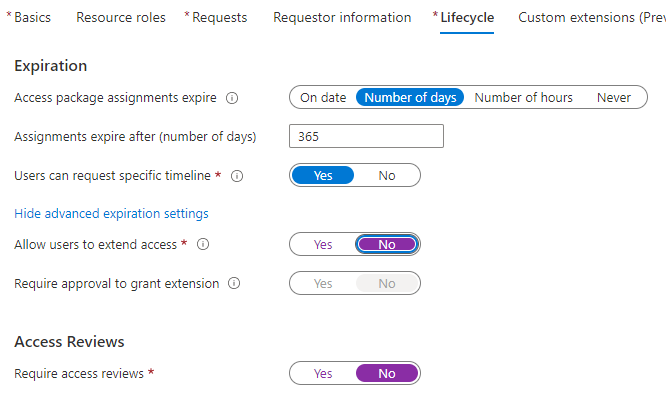Enable Allow users to extend access with Yes
The image size is (666, 401).
[x=323, y=244]
